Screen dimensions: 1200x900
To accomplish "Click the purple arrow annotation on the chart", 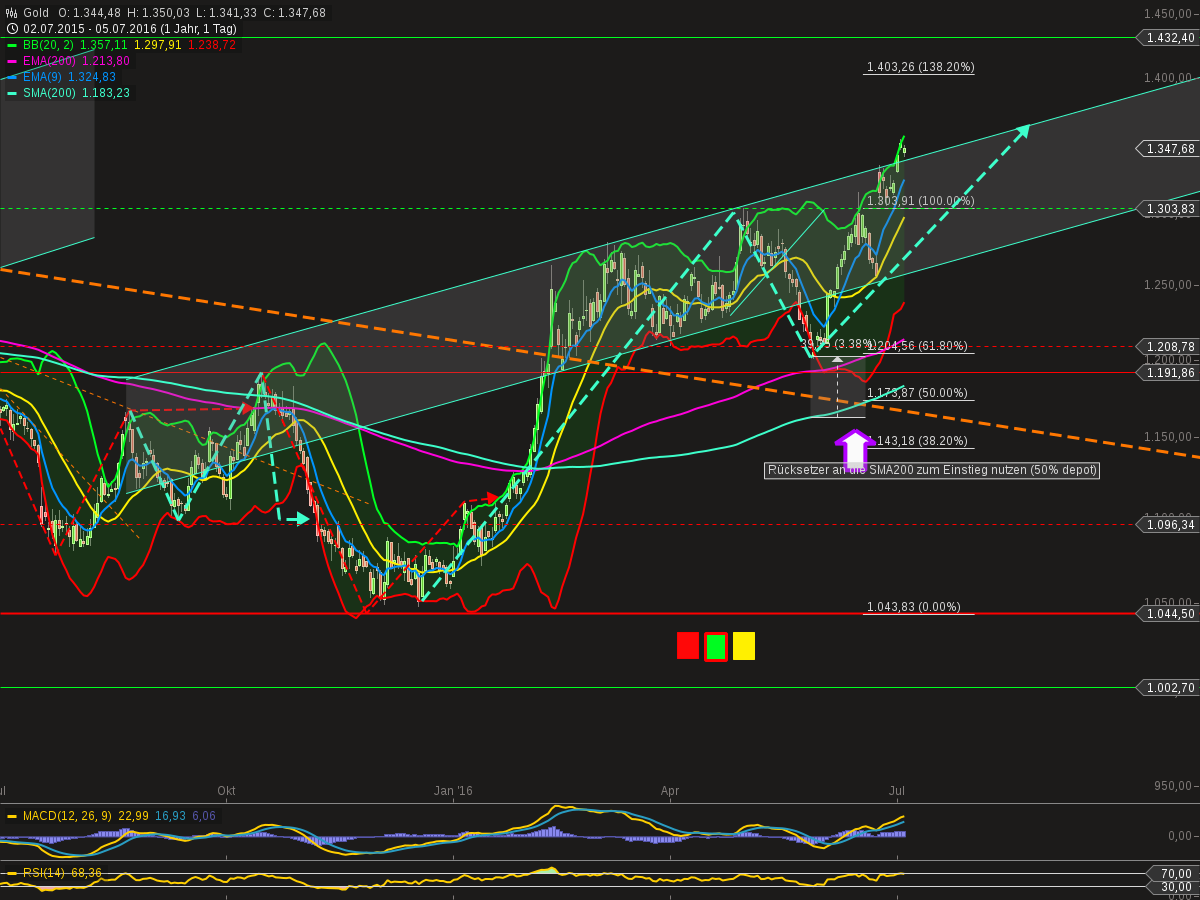I will pyautogui.click(x=855, y=445).
